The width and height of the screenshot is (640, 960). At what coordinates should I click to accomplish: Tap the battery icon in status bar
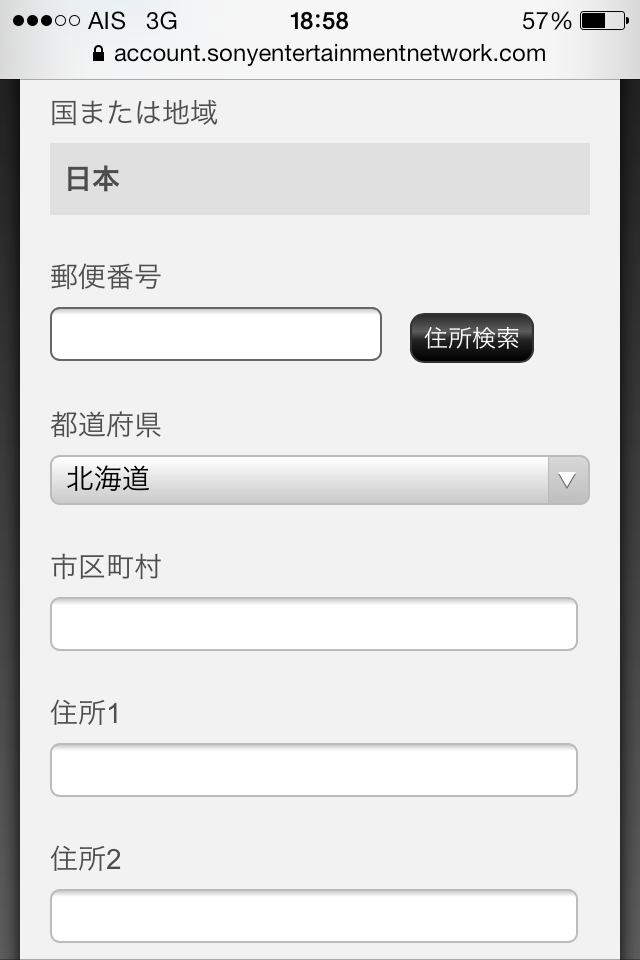[603, 20]
